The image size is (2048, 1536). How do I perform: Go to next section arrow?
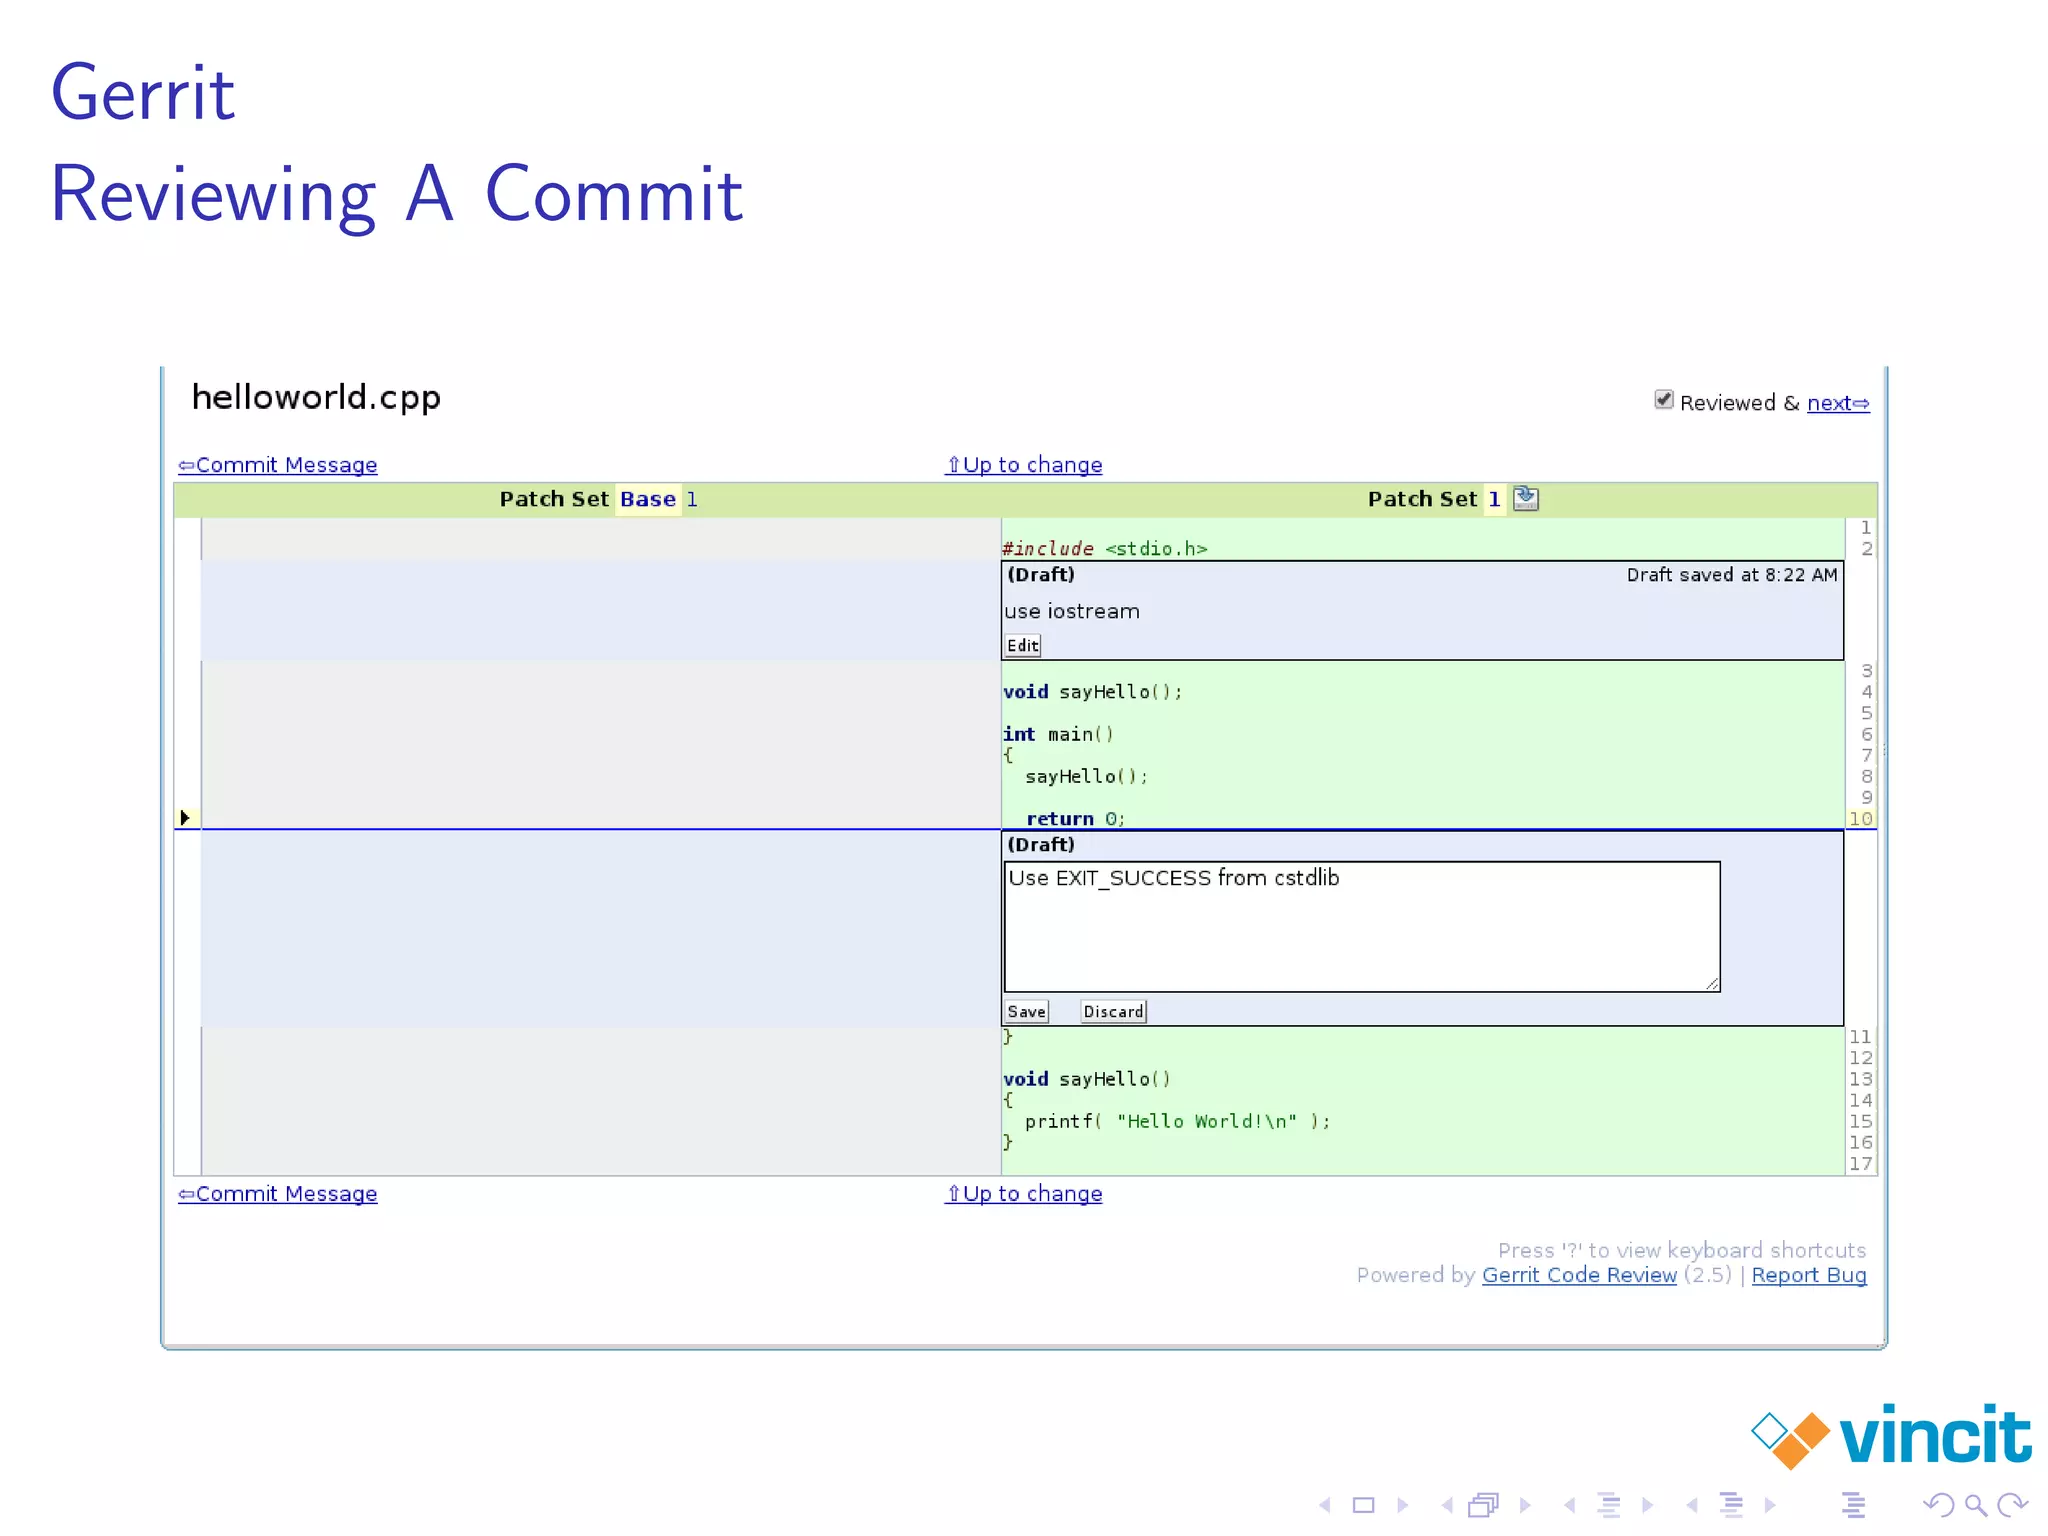pyautogui.click(x=1770, y=1505)
